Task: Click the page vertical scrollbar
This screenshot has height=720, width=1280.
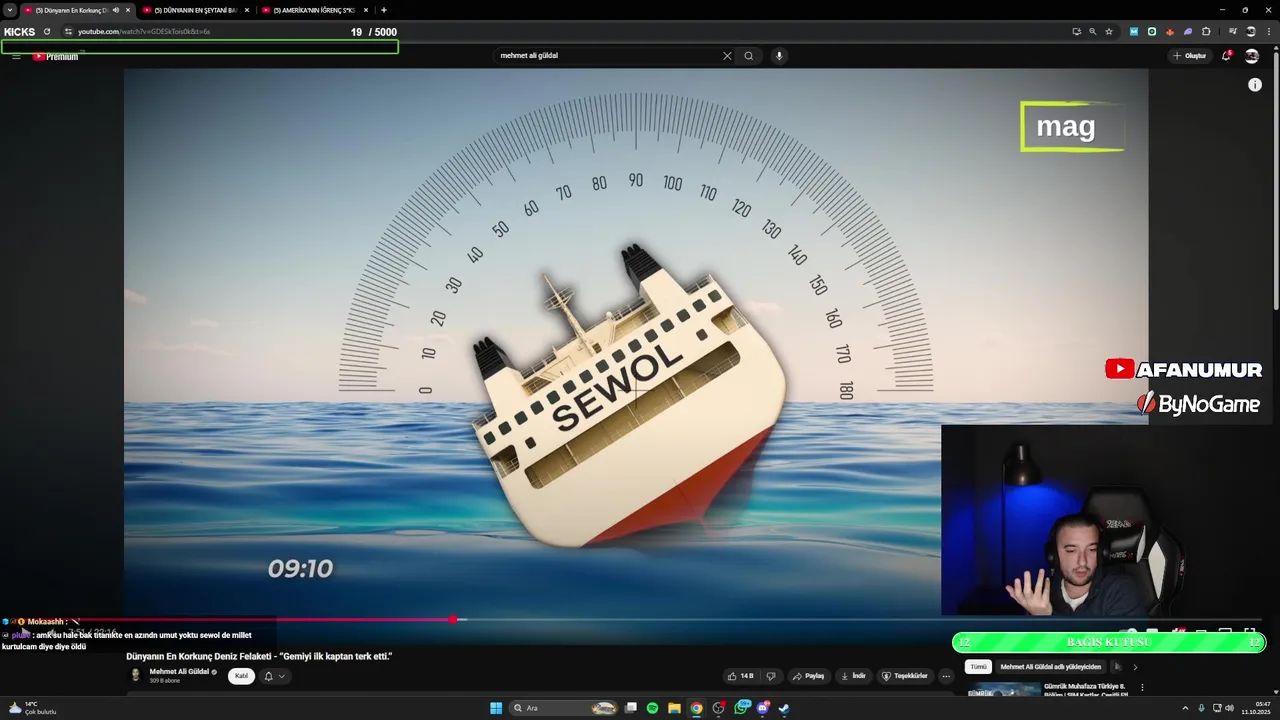Action: point(1276,180)
